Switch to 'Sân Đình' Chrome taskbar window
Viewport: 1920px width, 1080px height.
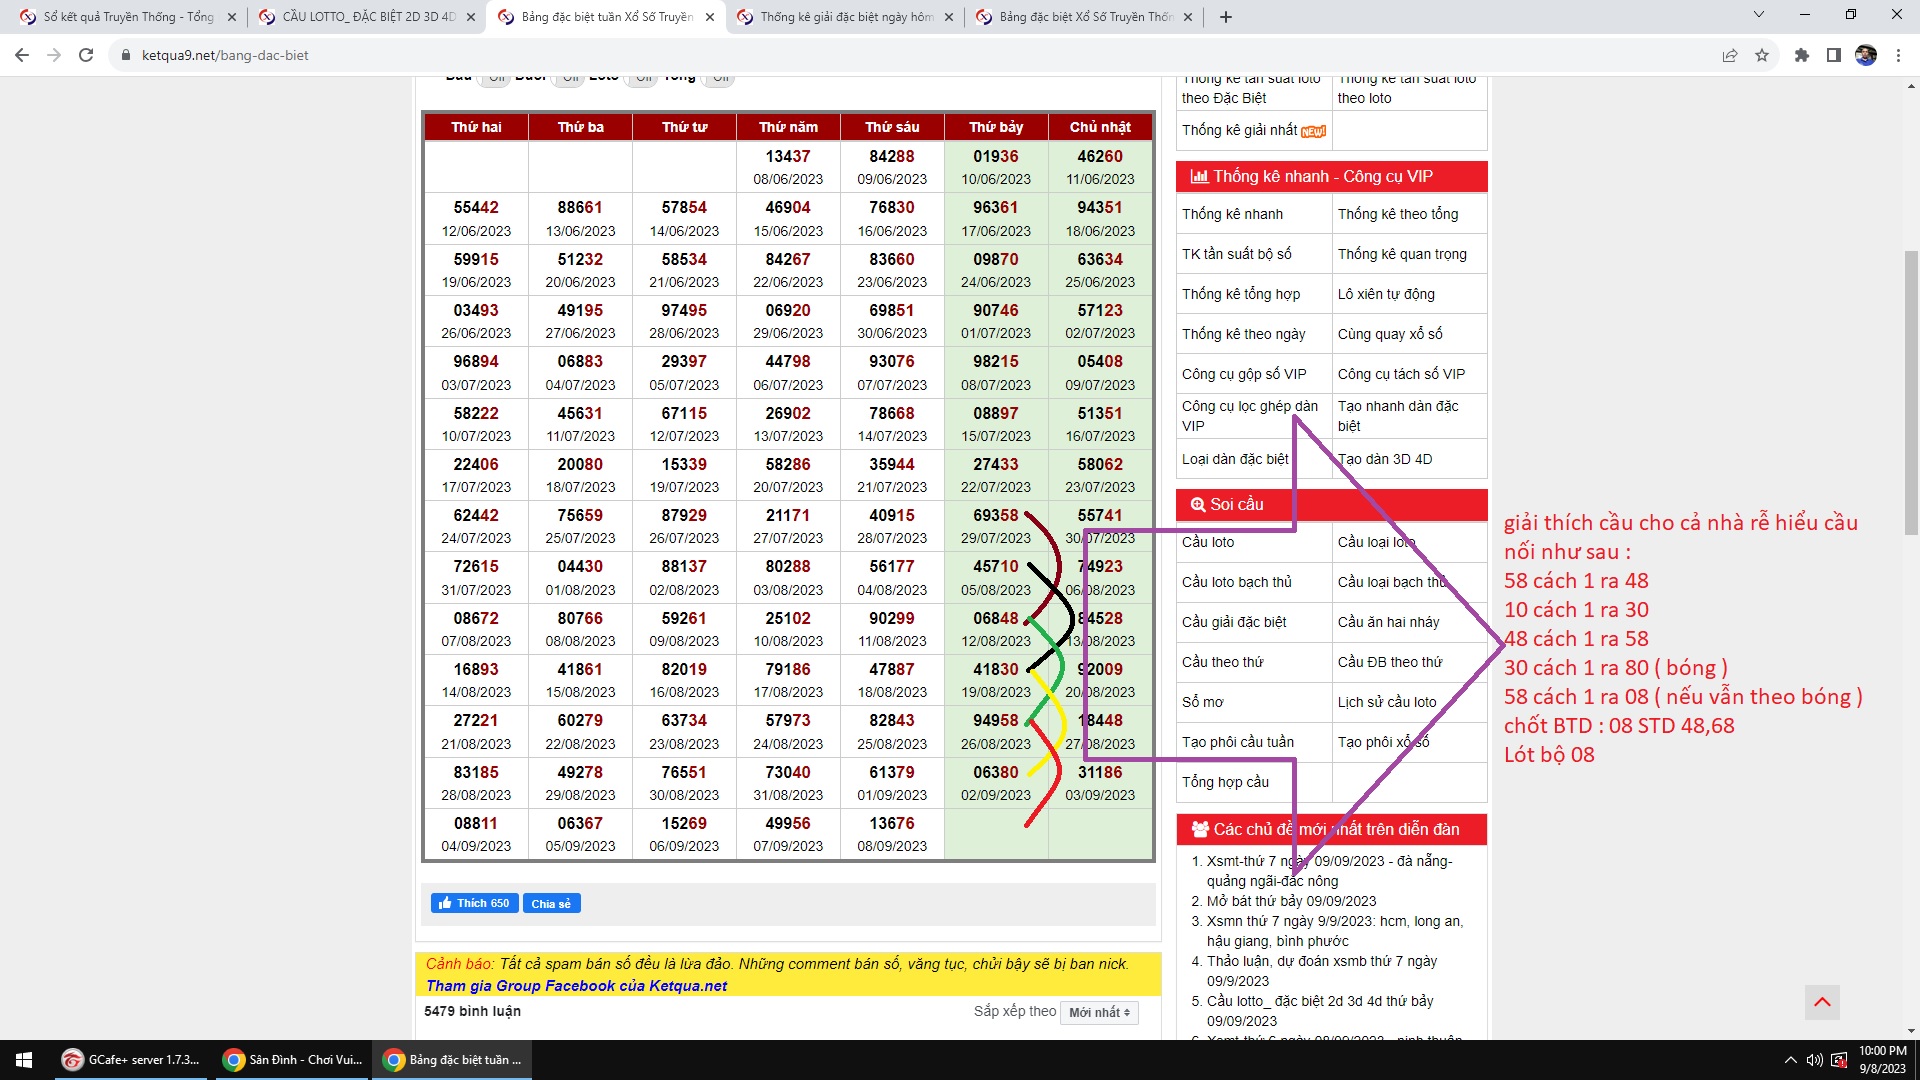(x=292, y=1060)
